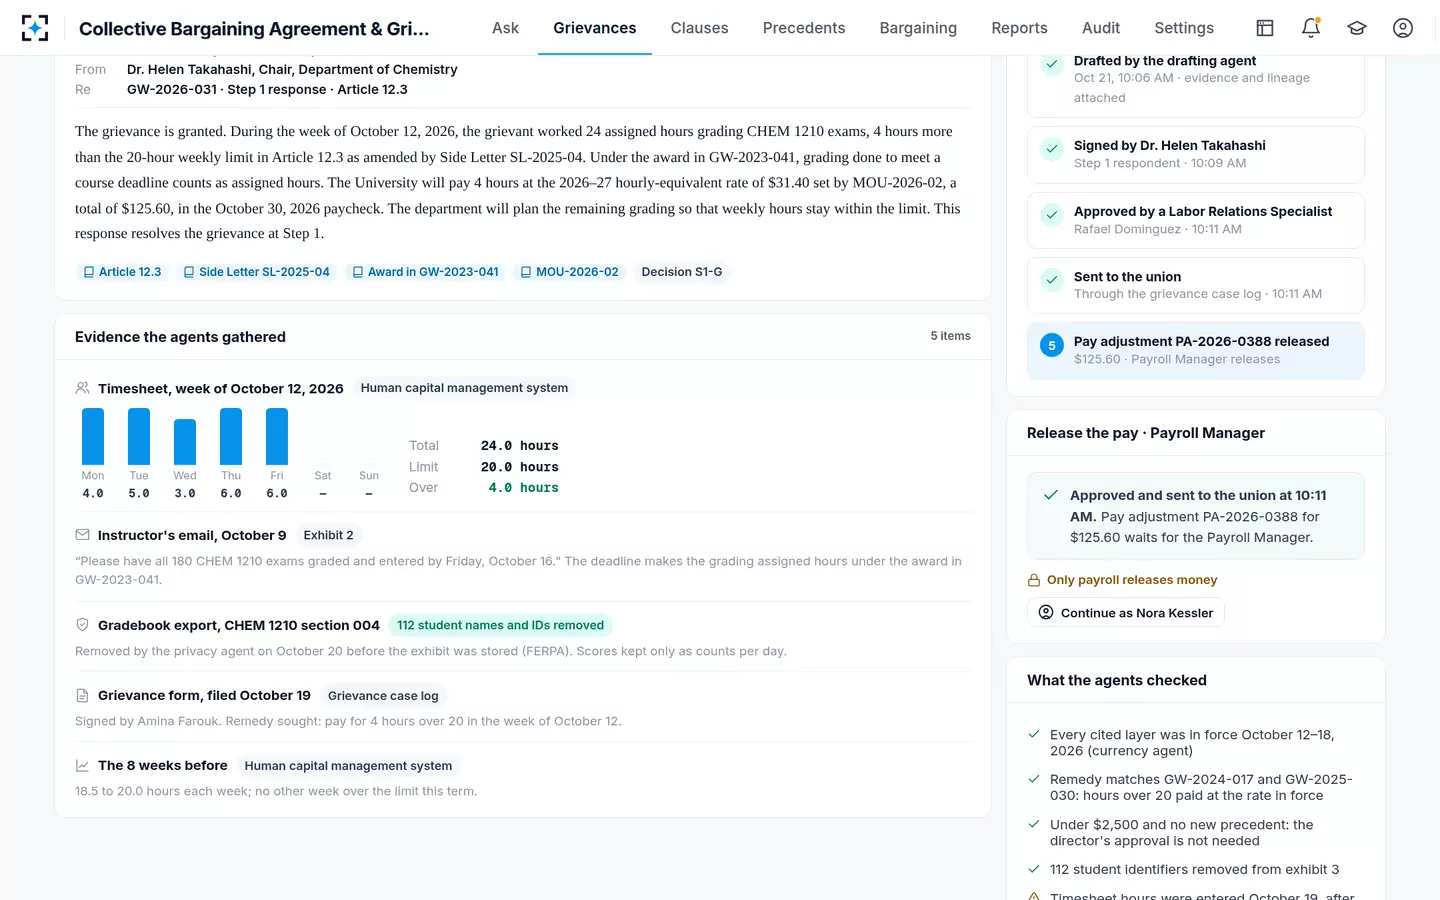Click the check icon on Drafted by the drafting agent

pos(1052,65)
